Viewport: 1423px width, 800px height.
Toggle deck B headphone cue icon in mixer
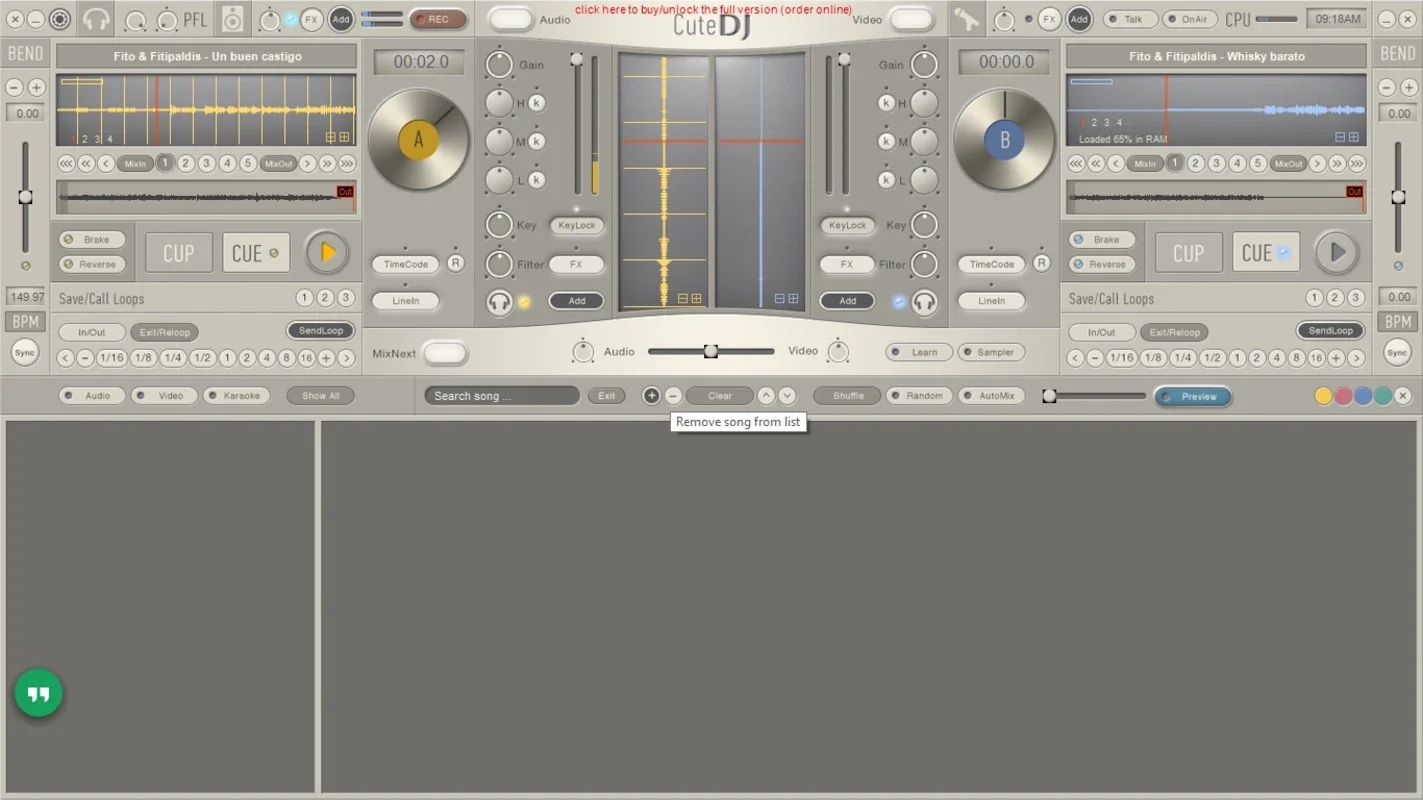pyautogui.click(x=924, y=301)
